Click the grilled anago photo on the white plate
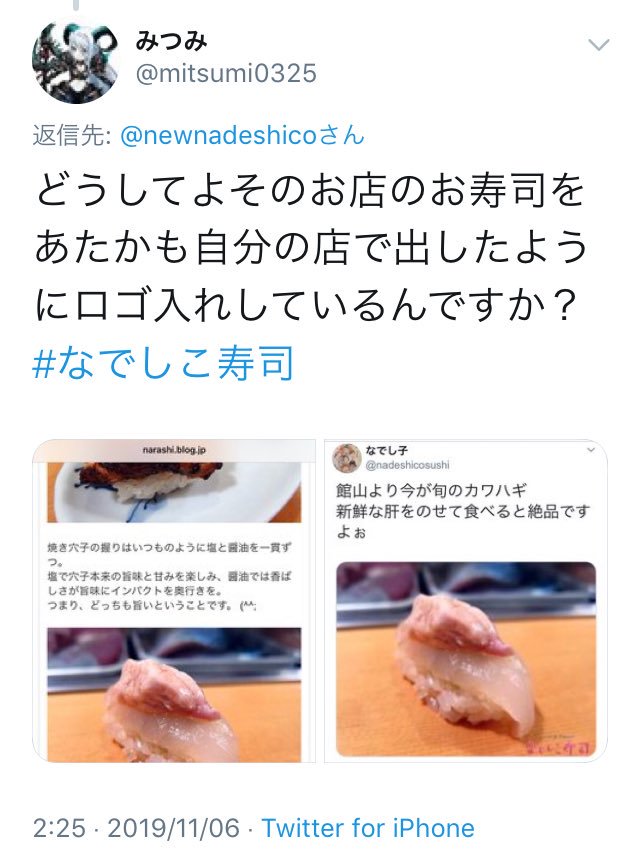This screenshot has width=639, height=854. [174, 492]
